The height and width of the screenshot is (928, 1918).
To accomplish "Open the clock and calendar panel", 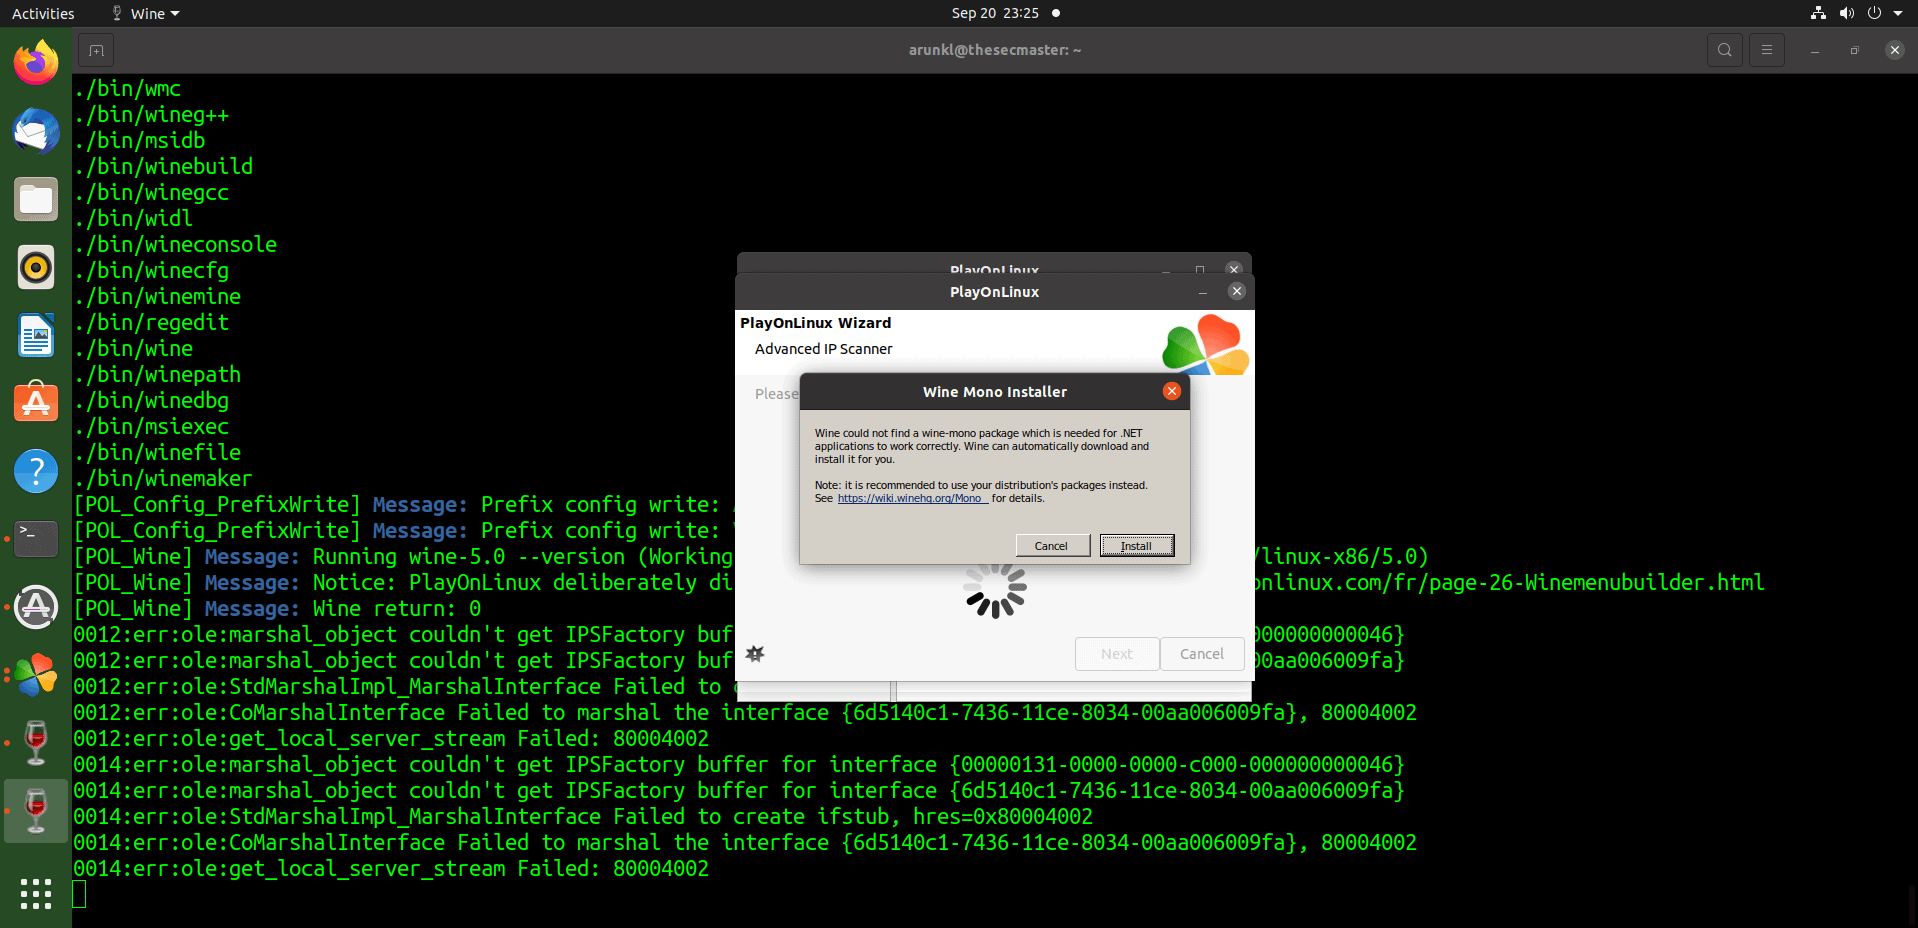I will coord(995,13).
